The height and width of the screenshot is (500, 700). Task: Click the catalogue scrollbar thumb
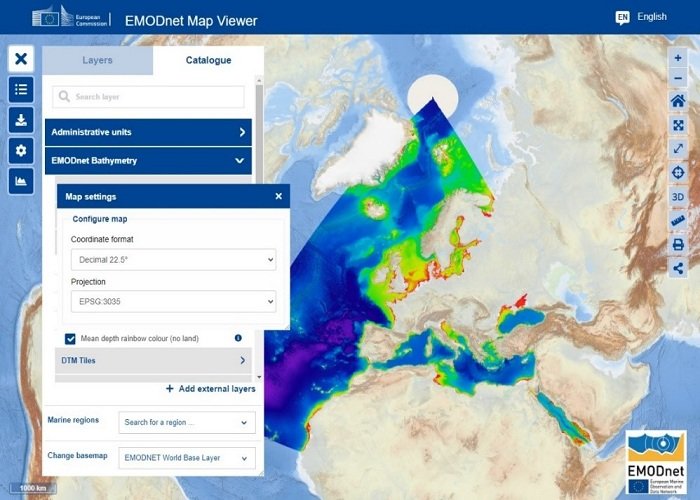point(259,132)
